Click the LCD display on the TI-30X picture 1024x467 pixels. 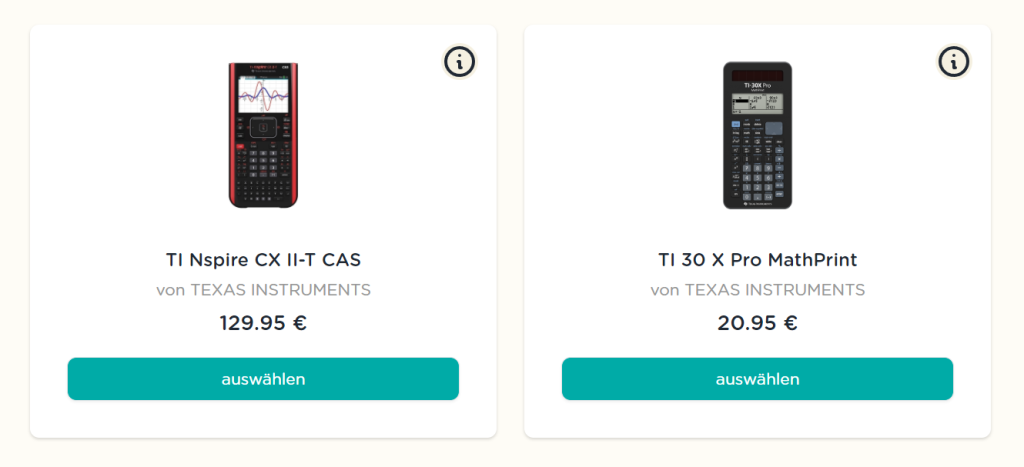point(758,104)
